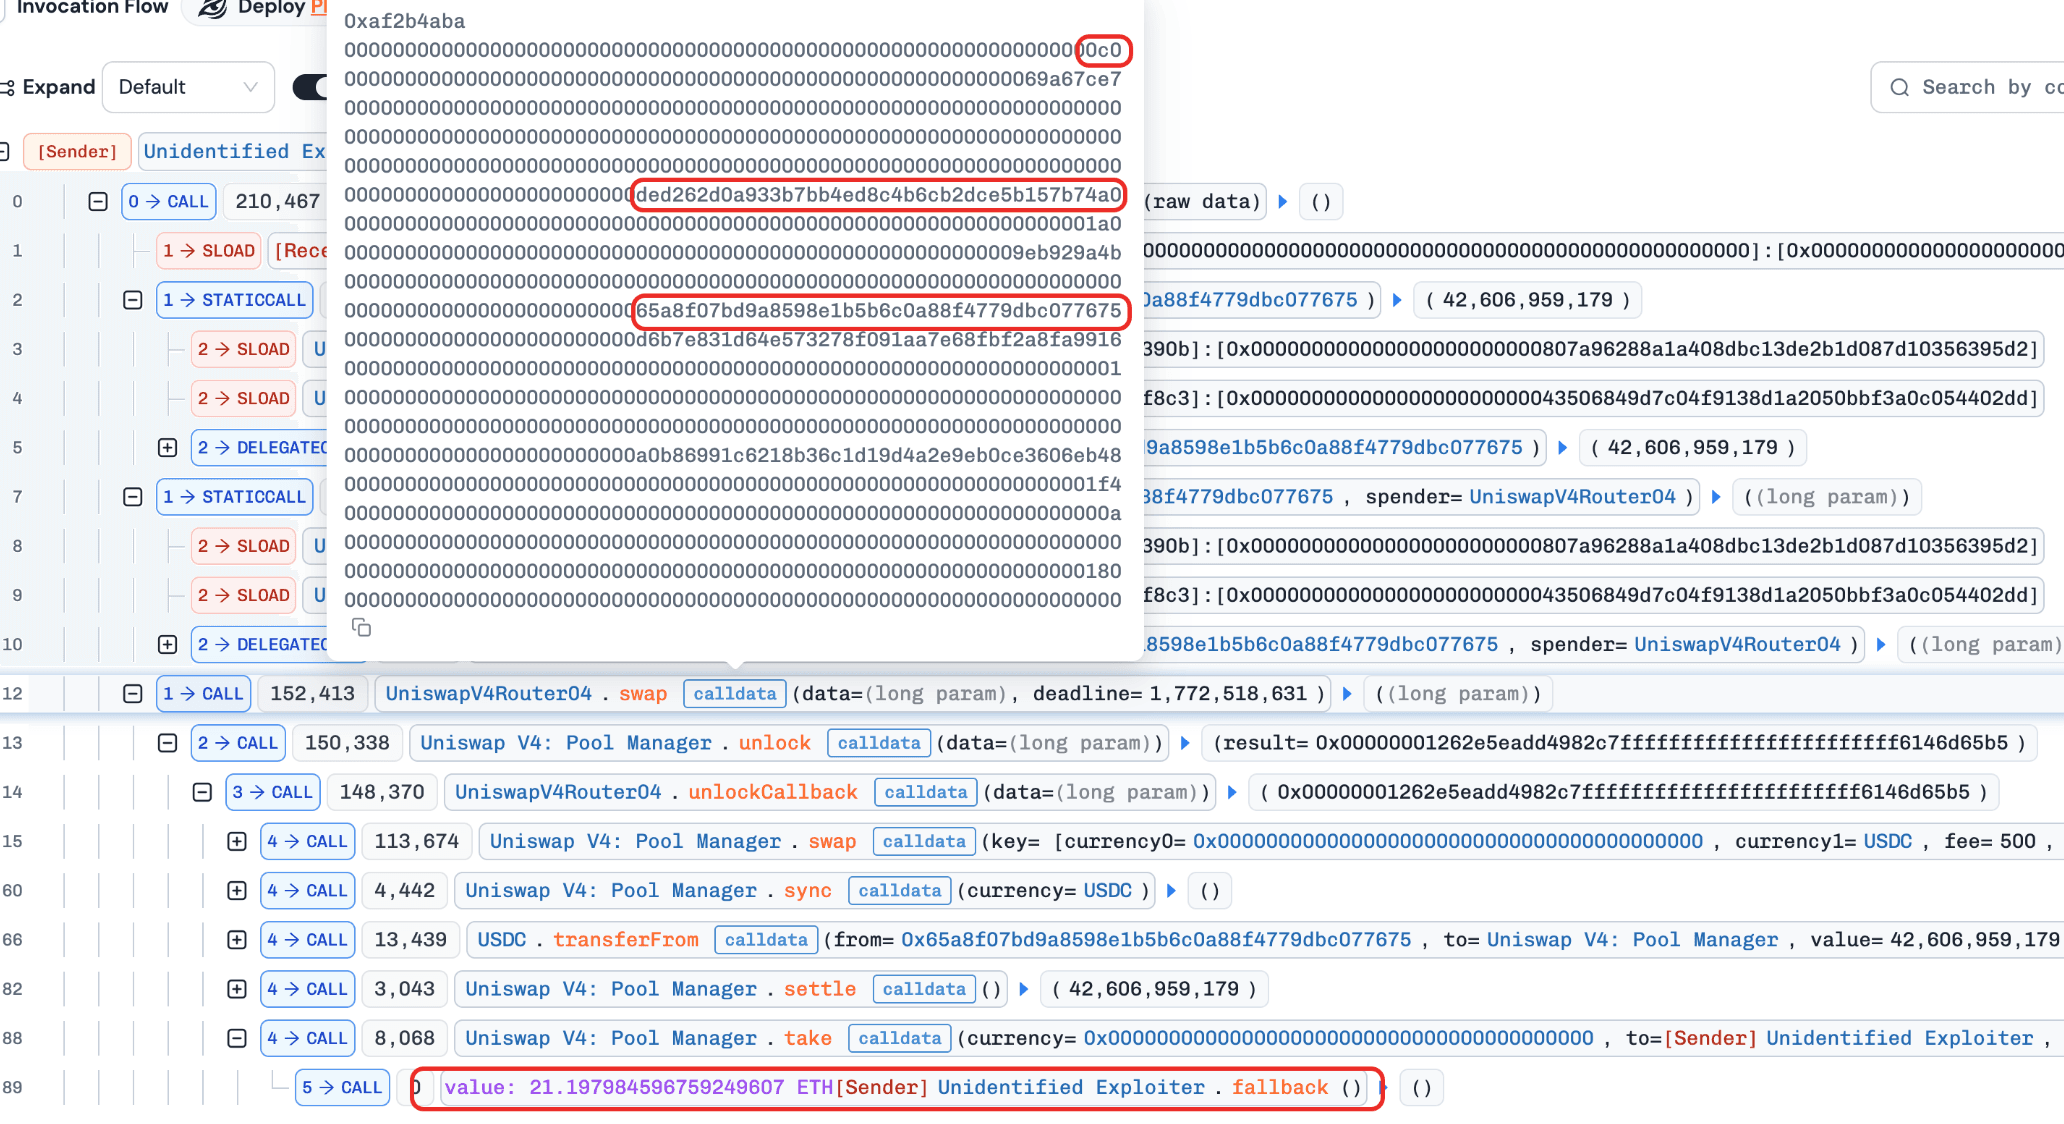Open calldata tag on row 12 swap
Screen dimensions: 2064x1124
point(734,694)
